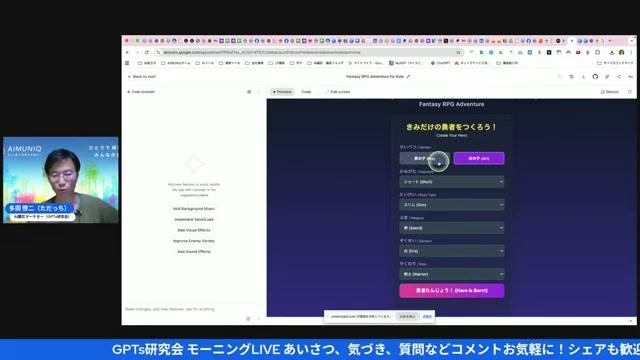Open Full screen preview mode
This screenshot has width=640, height=360.
click(338, 92)
